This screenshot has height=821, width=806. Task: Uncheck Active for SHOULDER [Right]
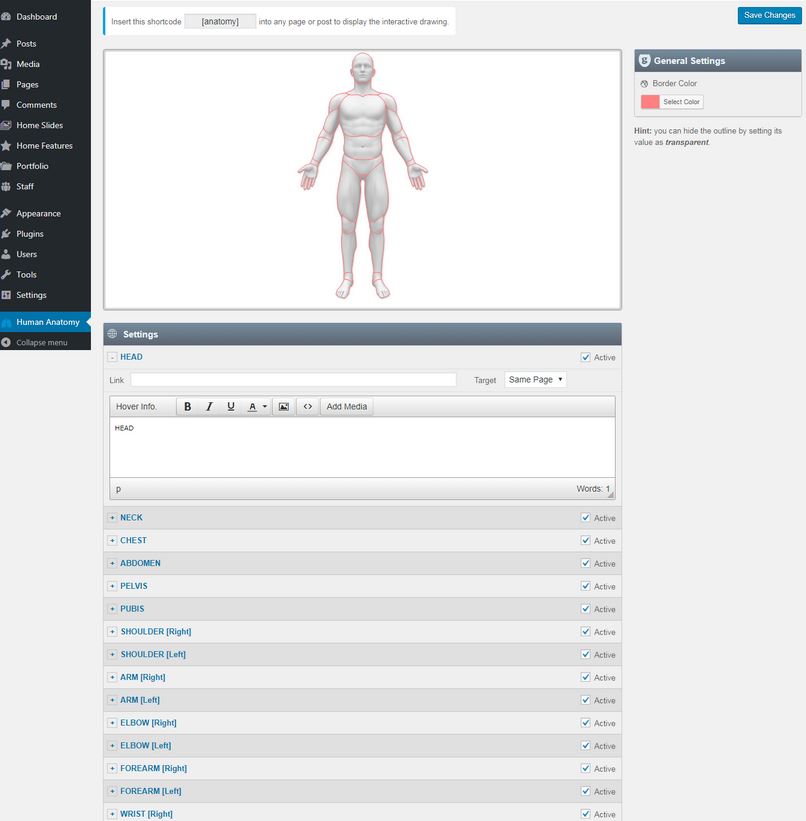tap(586, 631)
